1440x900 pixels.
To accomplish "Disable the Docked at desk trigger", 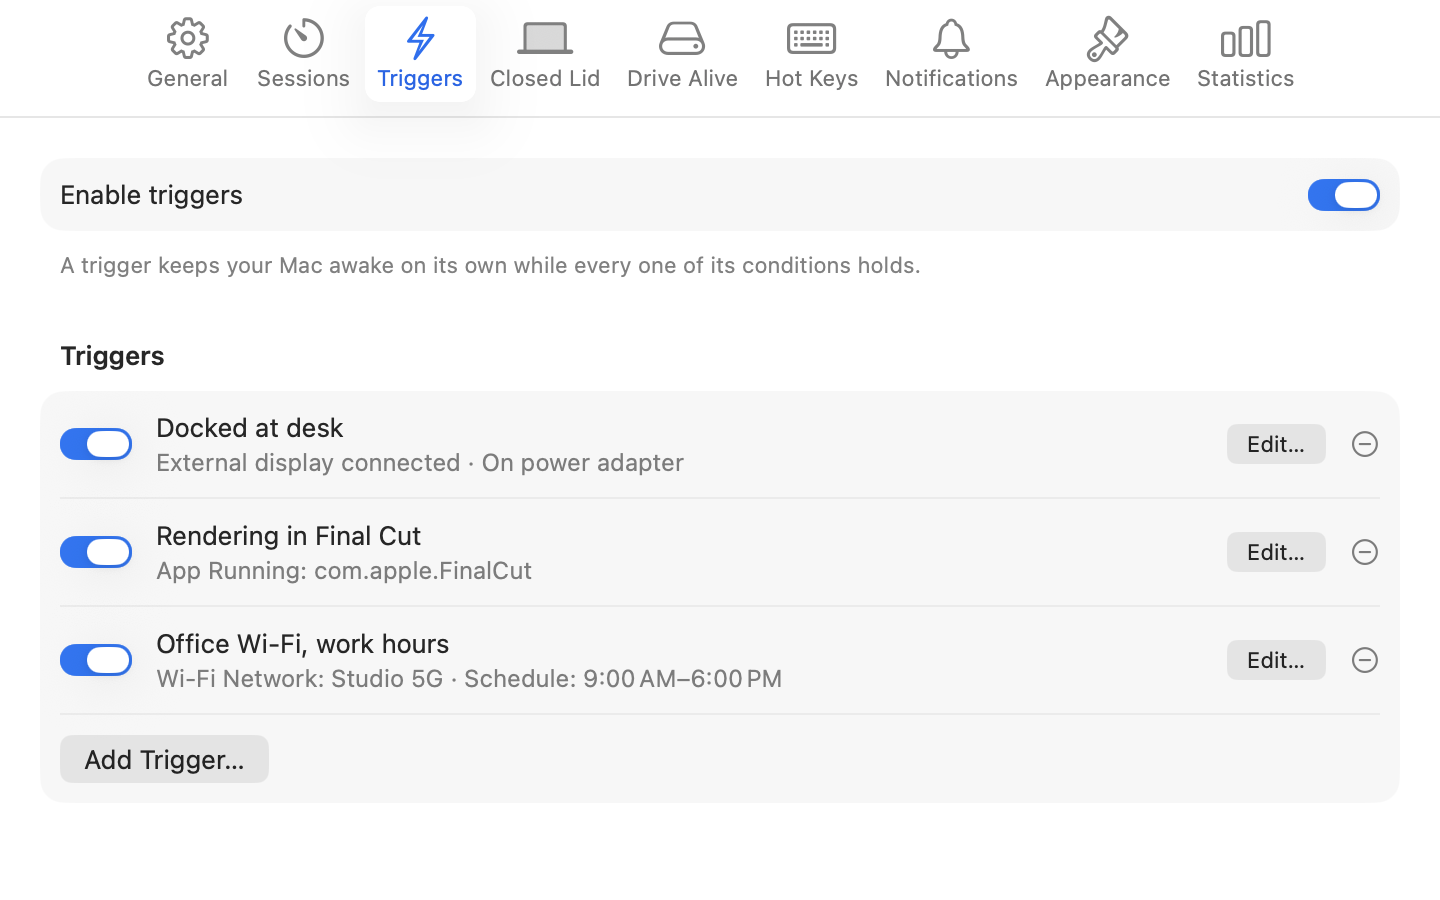I will 96,444.
